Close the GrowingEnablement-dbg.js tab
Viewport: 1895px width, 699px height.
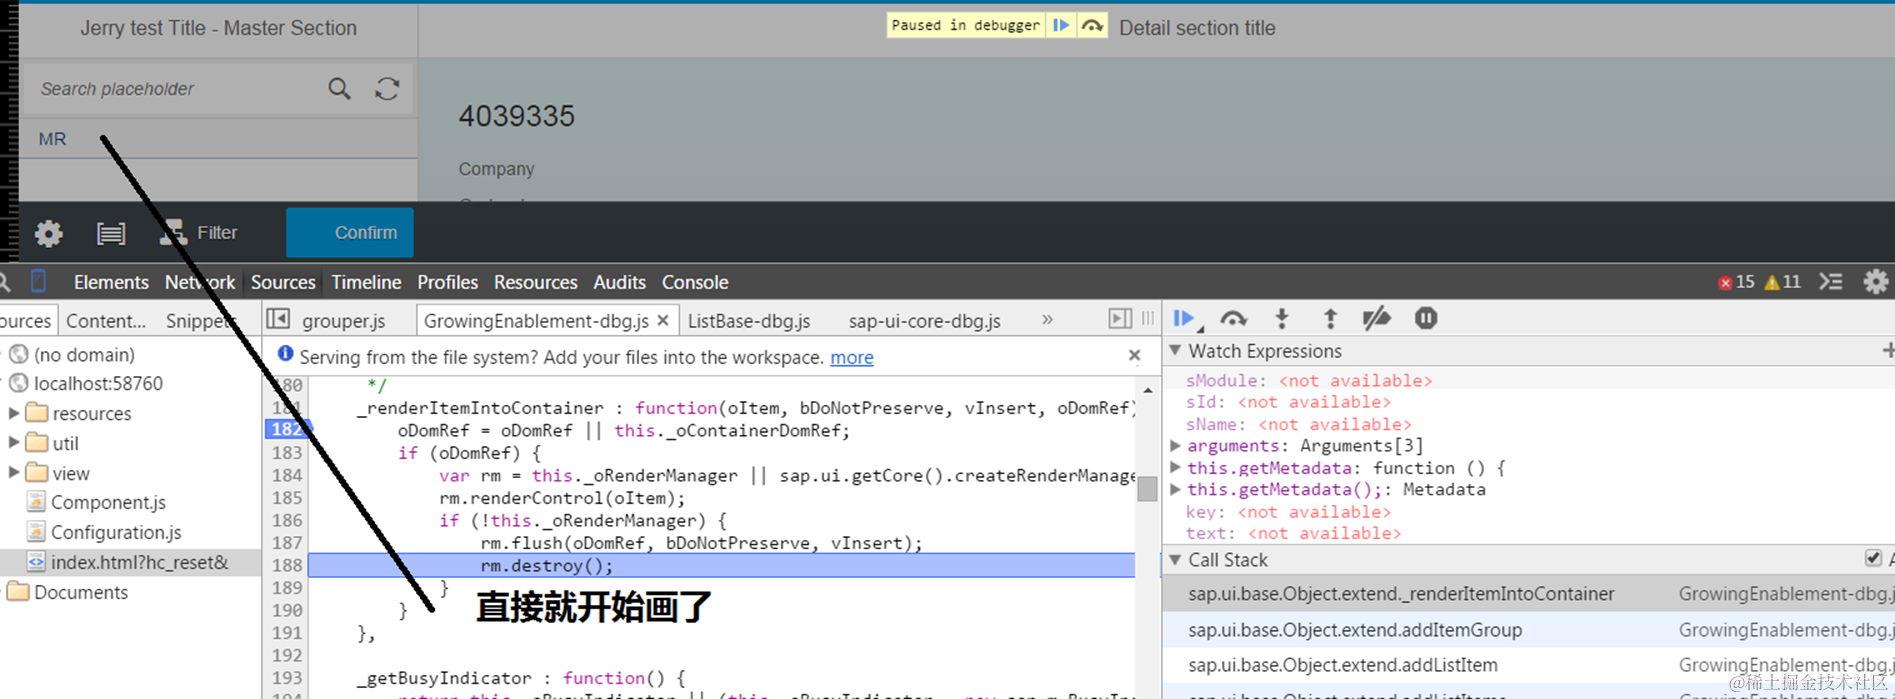pos(662,321)
